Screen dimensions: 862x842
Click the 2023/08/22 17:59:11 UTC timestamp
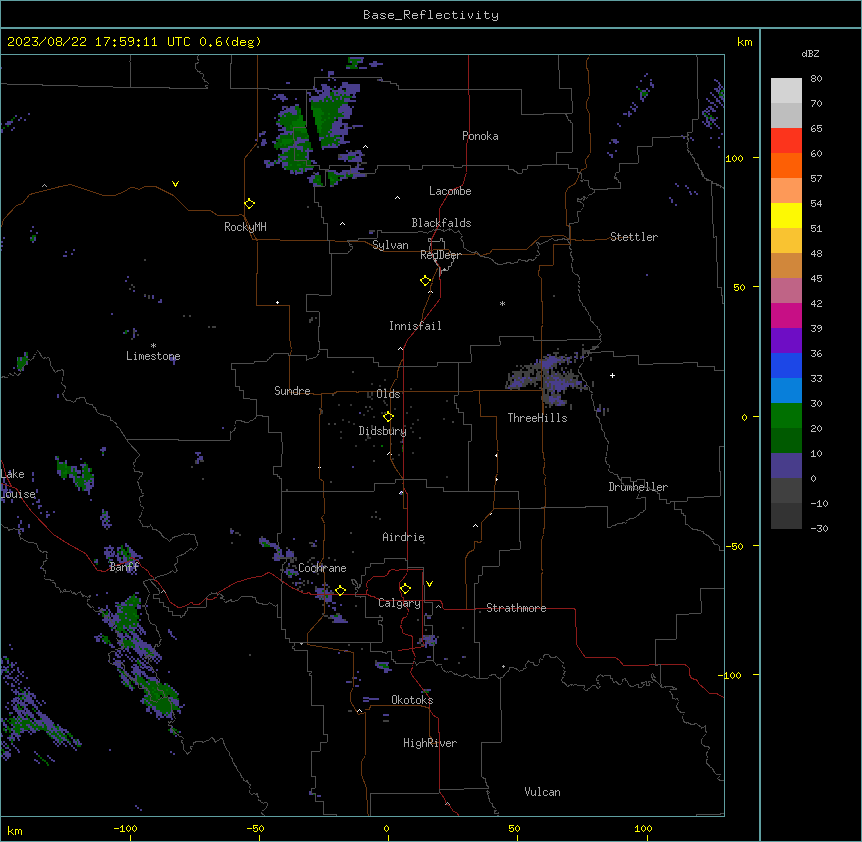tap(99, 42)
